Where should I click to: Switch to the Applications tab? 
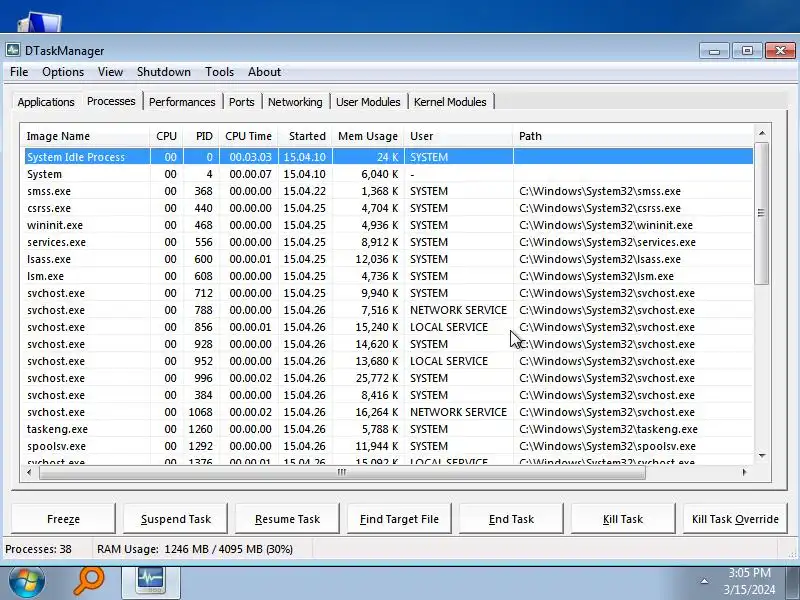[46, 102]
